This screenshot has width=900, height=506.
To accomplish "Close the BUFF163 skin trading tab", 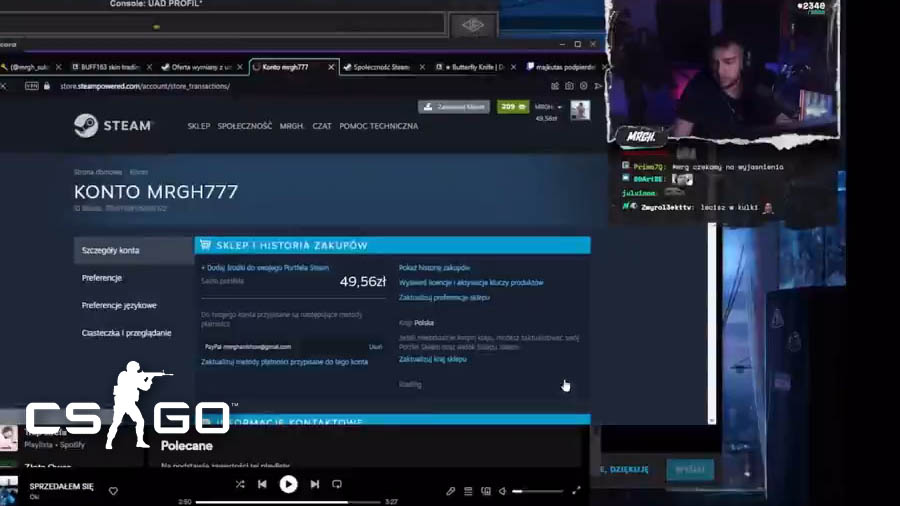I will pyautogui.click(x=149, y=67).
